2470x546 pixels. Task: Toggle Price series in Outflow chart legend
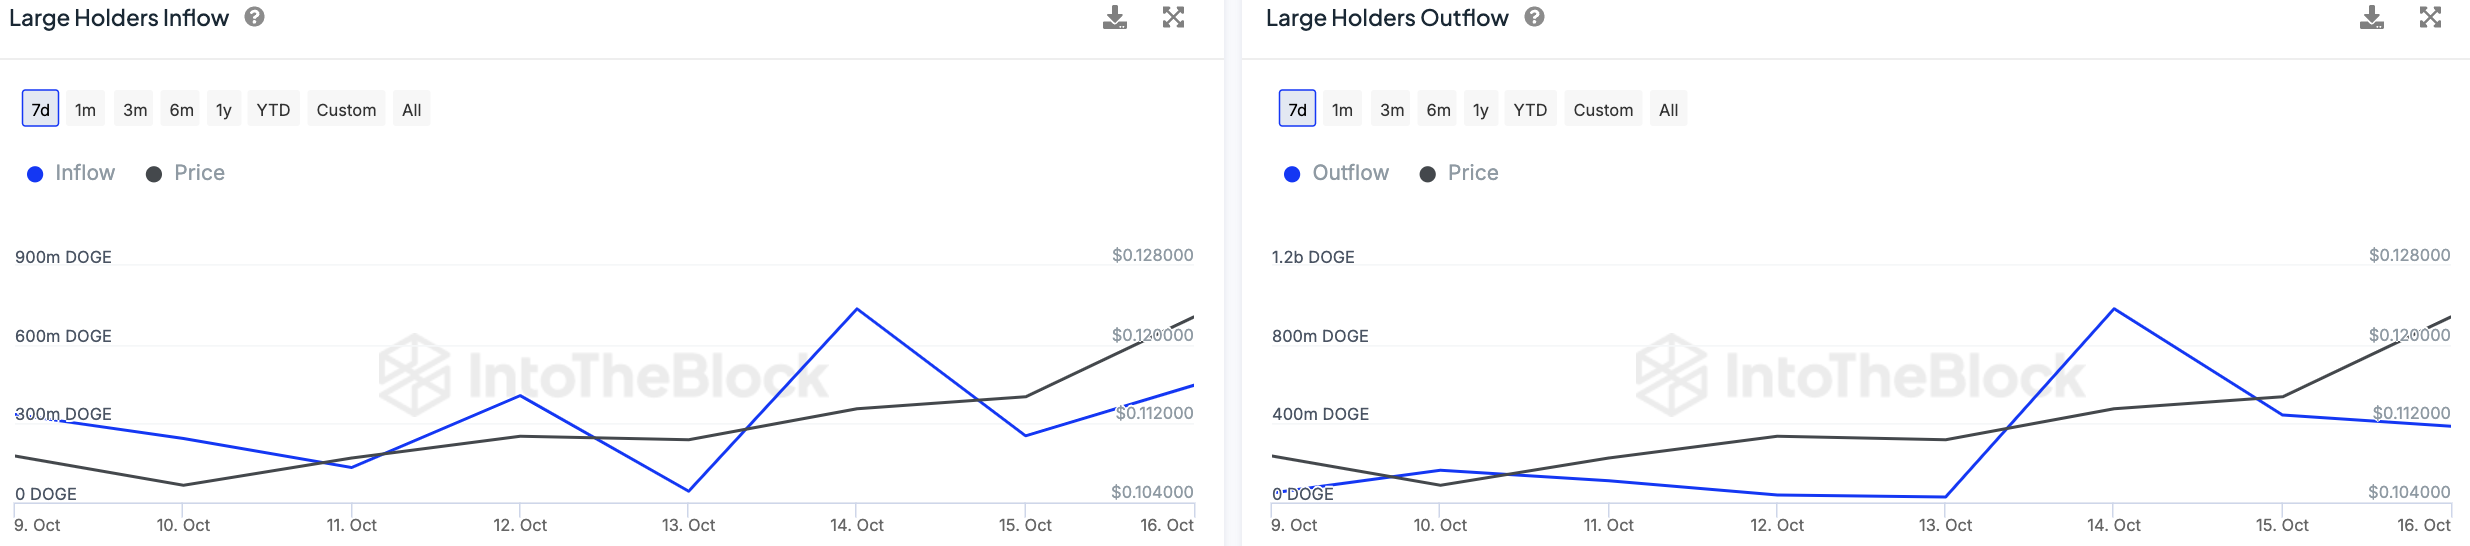[1459, 173]
